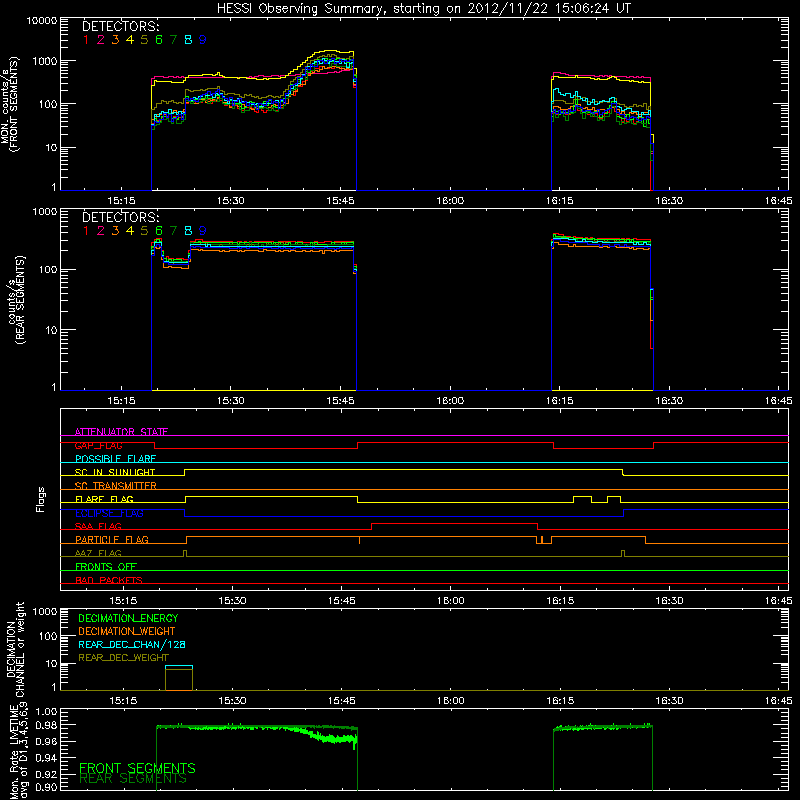Click the 16:45 time label under the flags panel
800x800 pixels.
pos(779,601)
